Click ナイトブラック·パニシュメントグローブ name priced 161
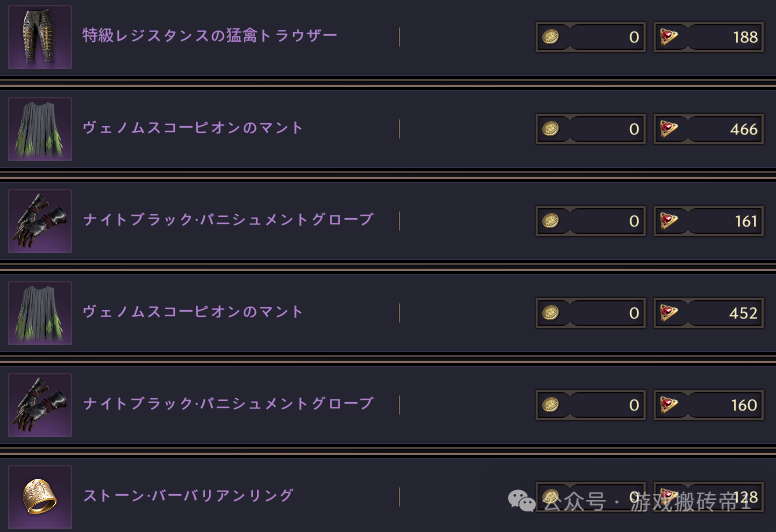776x532 pixels. click(228, 220)
